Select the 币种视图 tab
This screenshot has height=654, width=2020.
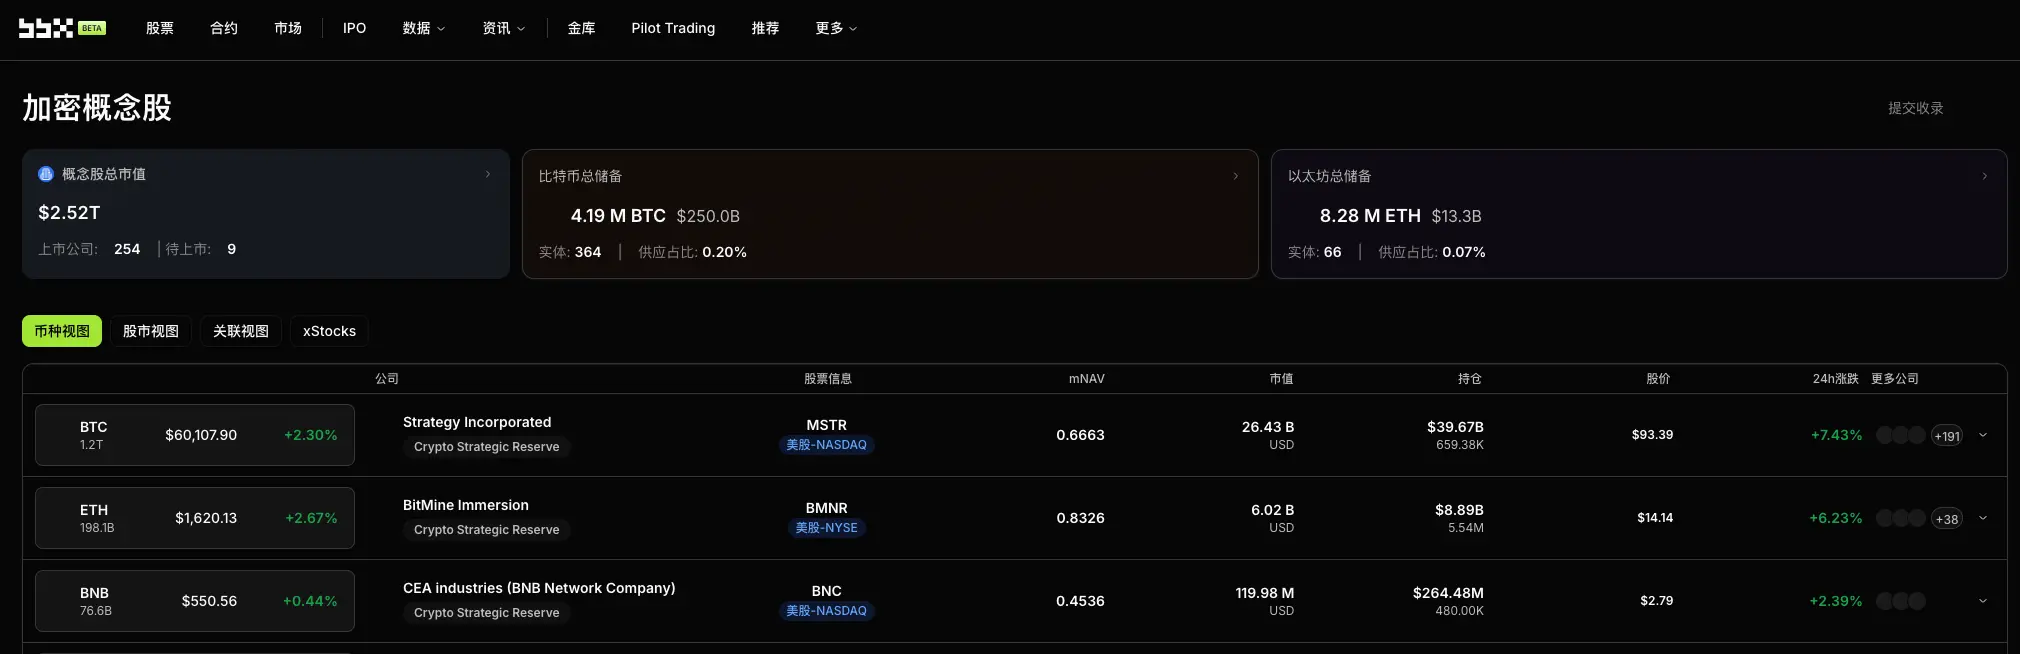point(62,331)
